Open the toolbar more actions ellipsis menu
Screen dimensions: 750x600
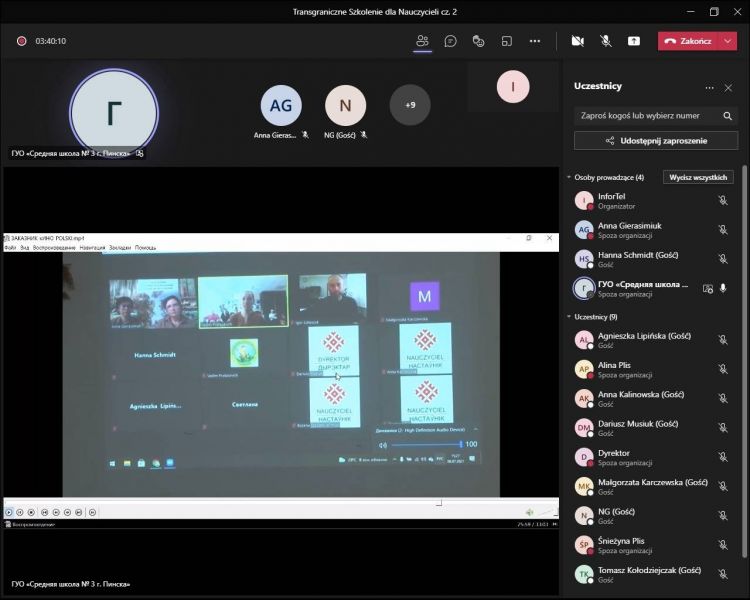point(535,41)
